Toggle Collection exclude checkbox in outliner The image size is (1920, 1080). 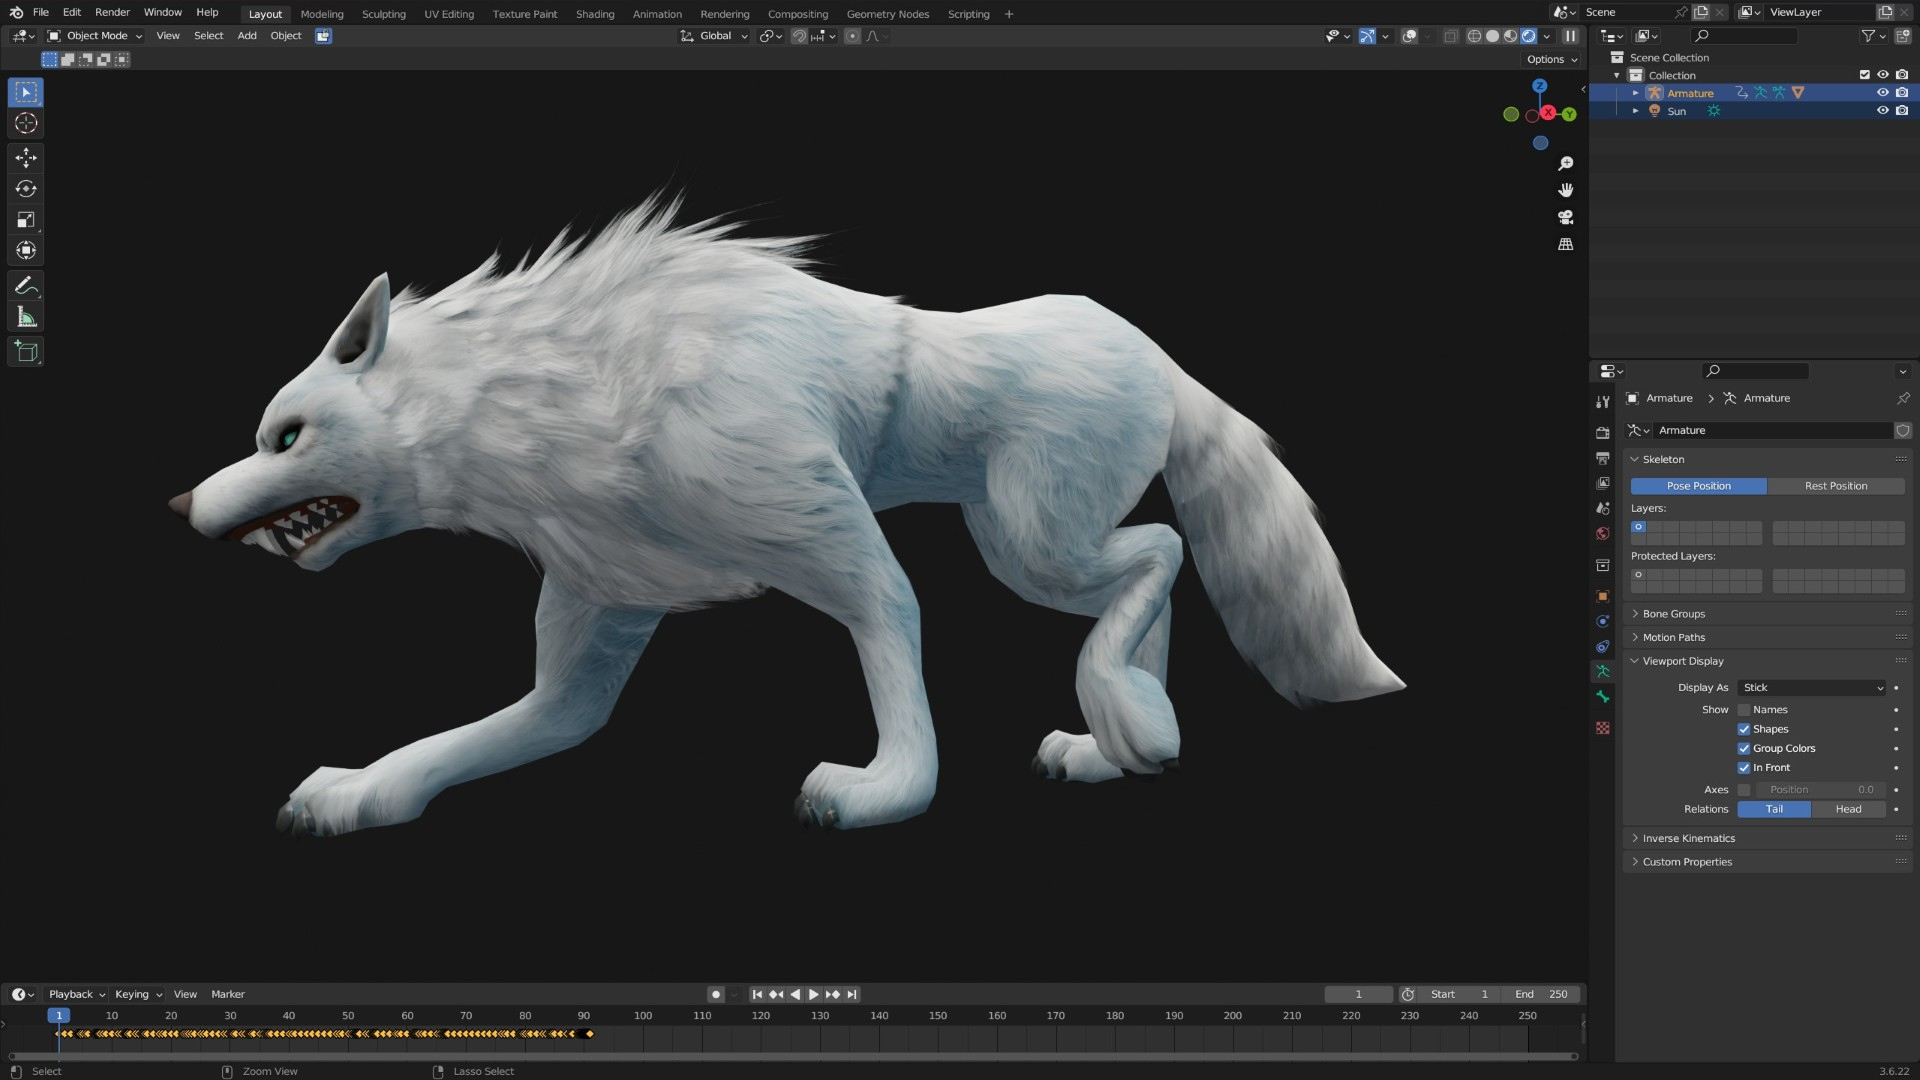(1864, 75)
